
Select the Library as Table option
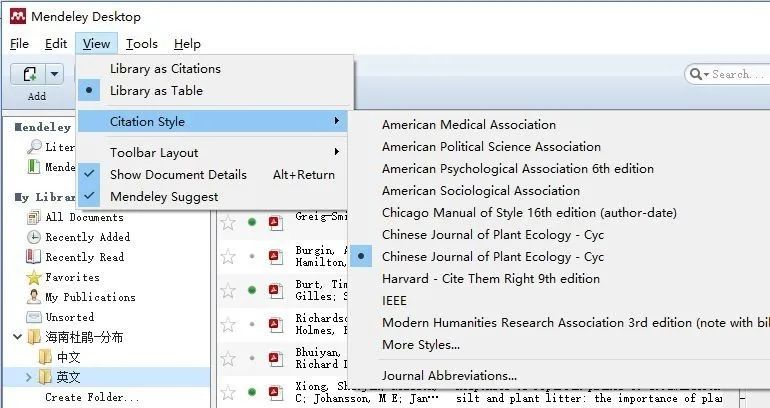tap(215, 91)
